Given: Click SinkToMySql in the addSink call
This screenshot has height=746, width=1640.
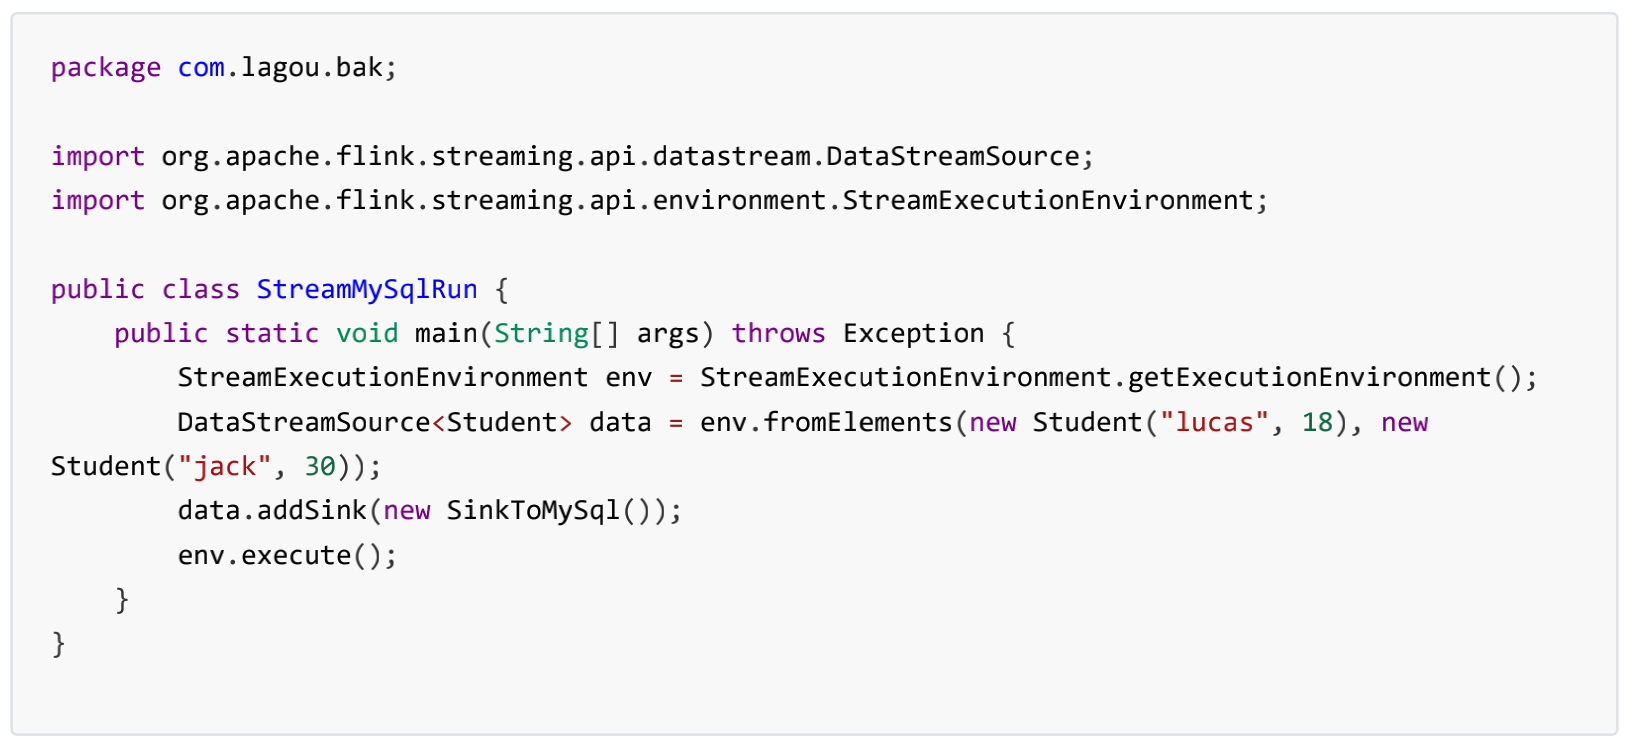Looking at the screenshot, I should coord(533,510).
